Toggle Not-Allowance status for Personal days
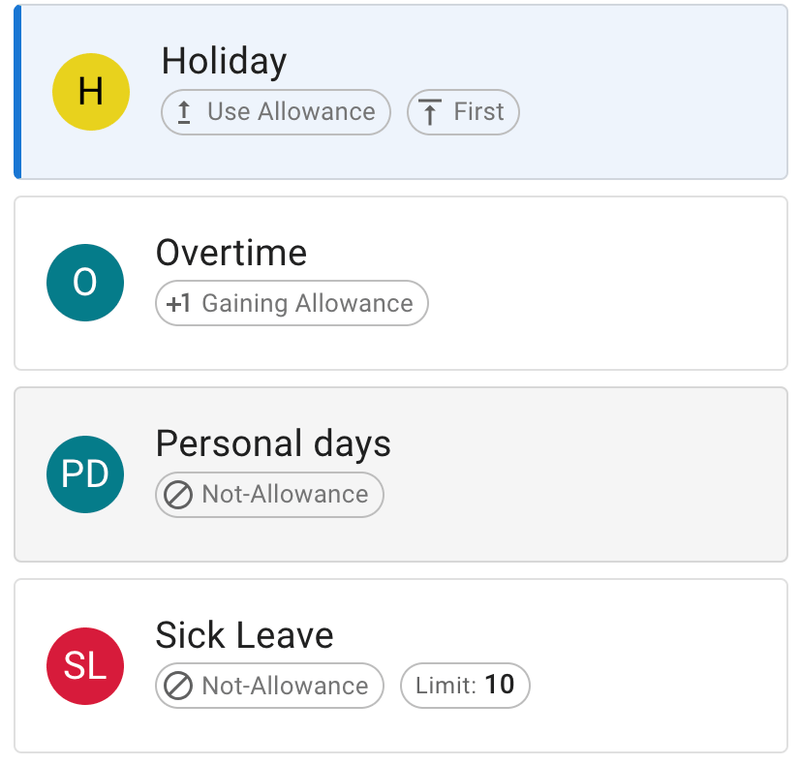 click(269, 494)
